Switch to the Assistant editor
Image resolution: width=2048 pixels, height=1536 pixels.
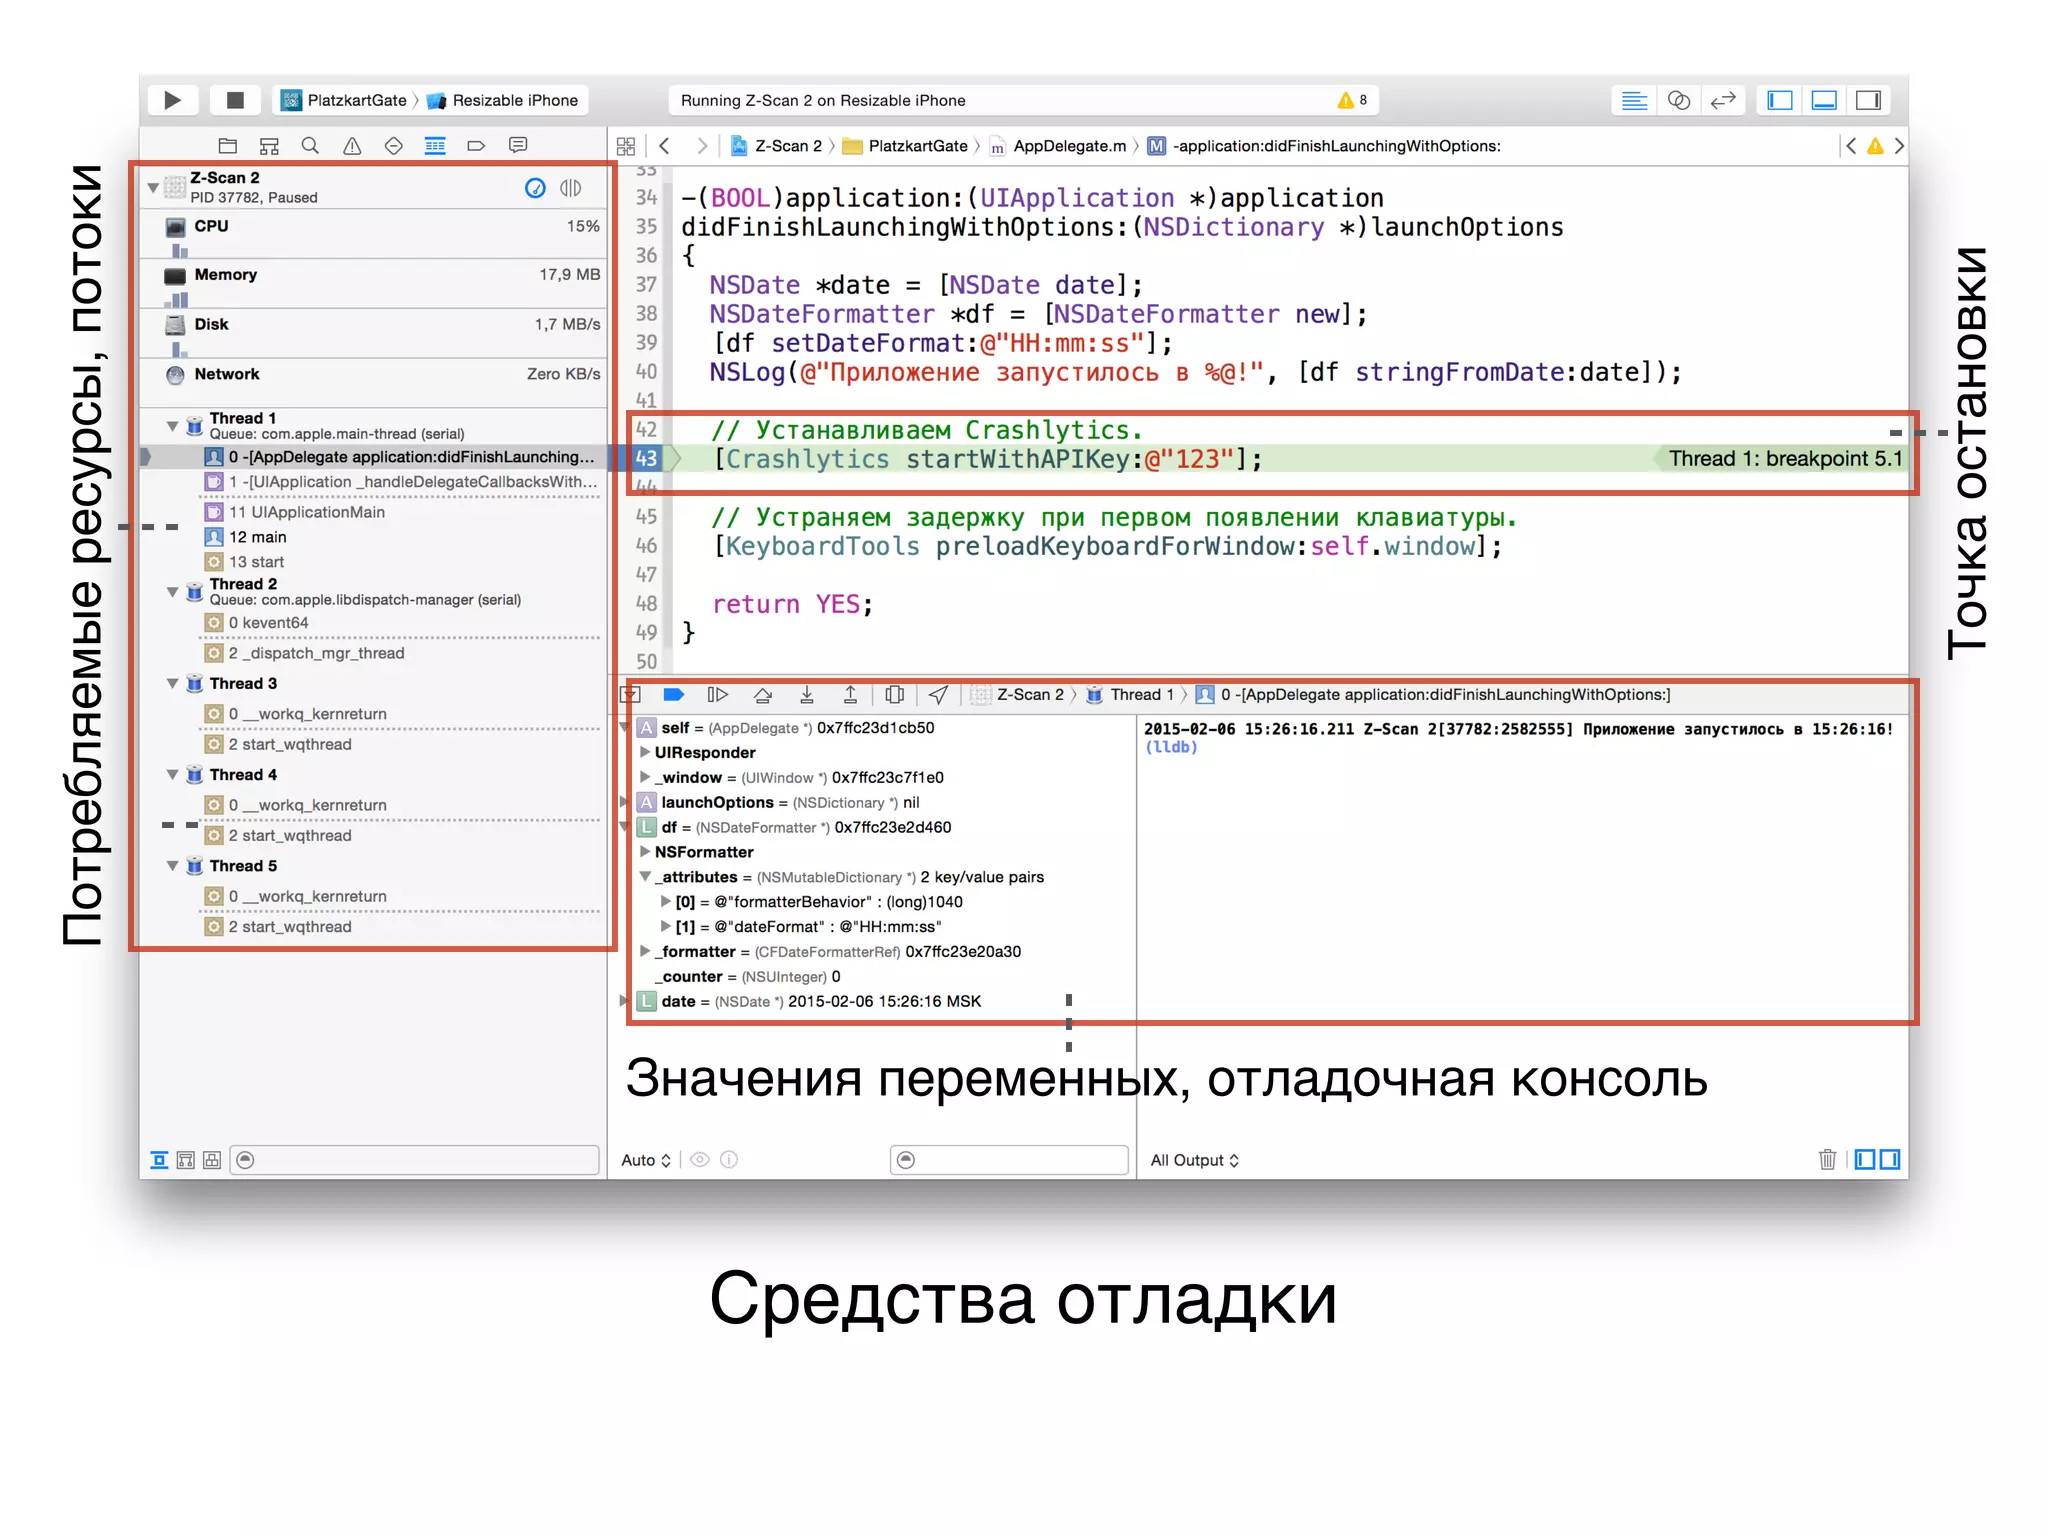[x=1679, y=100]
